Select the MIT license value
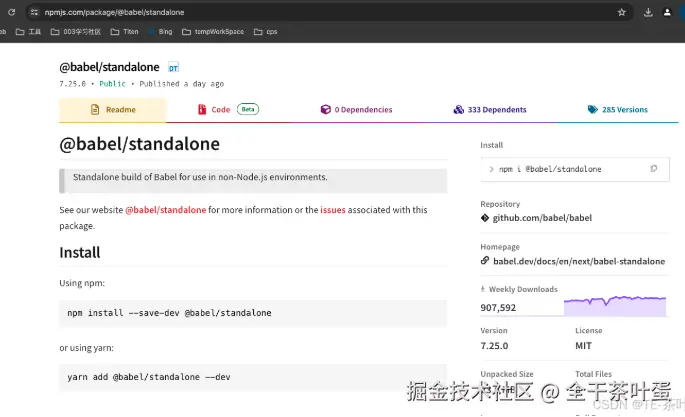 583,346
